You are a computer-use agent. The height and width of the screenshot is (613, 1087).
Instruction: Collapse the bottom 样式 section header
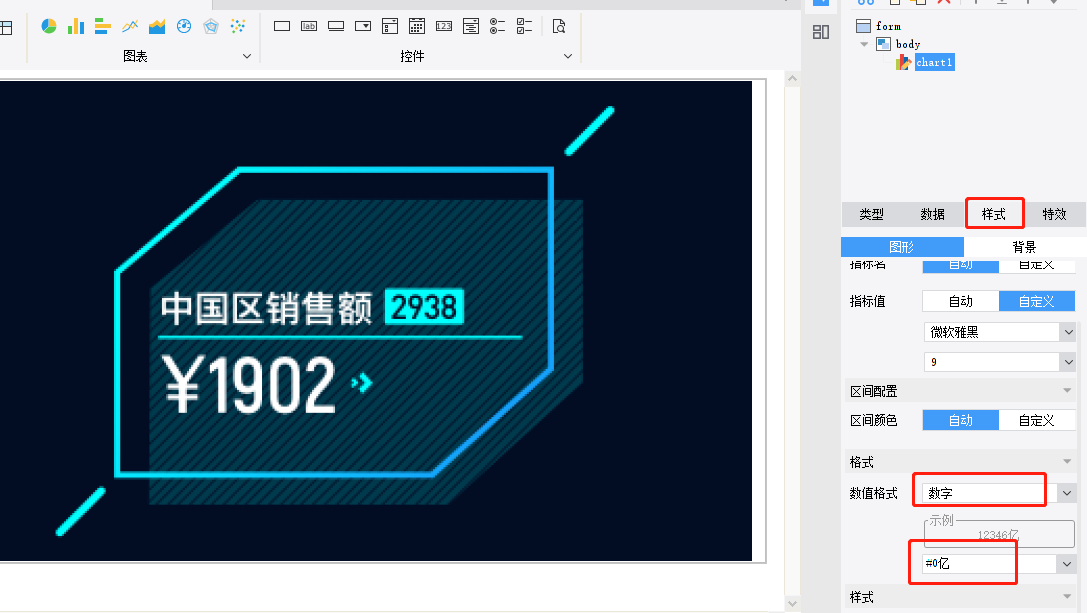pos(1067,597)
